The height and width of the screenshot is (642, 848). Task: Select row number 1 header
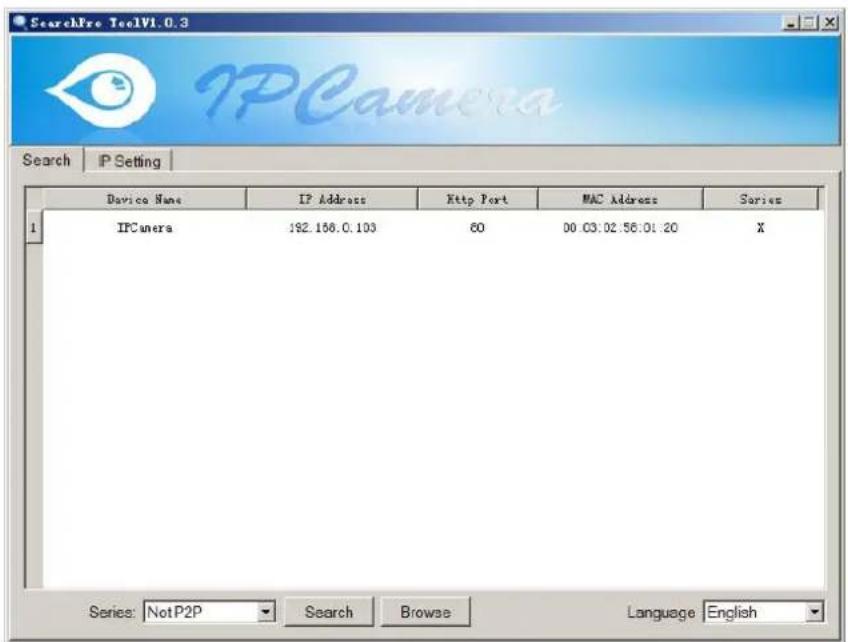pos(34,227)
